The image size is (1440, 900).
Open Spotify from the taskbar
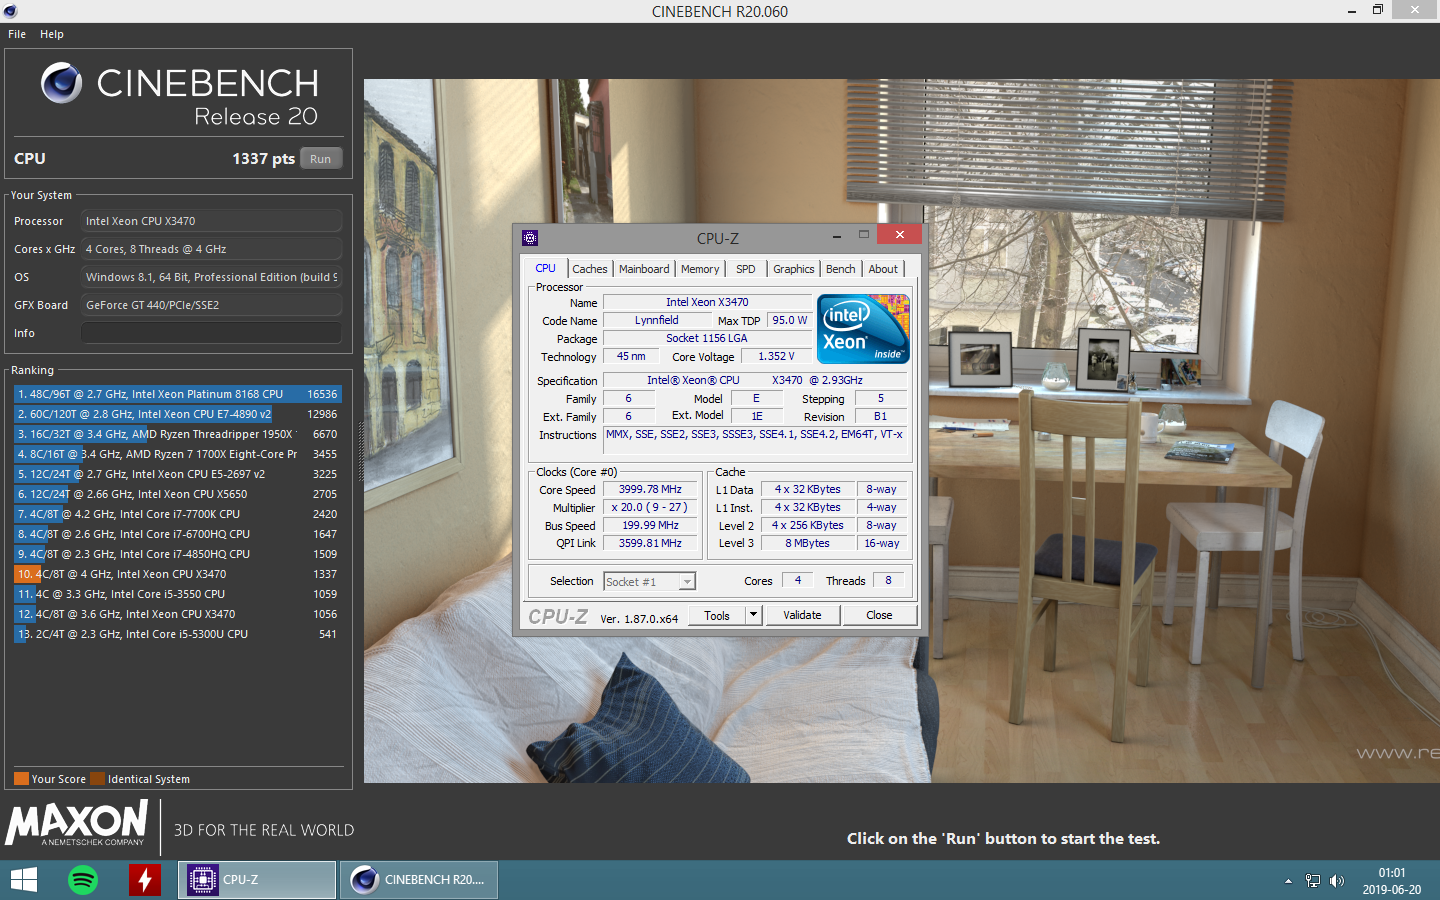tap(83, 880)
